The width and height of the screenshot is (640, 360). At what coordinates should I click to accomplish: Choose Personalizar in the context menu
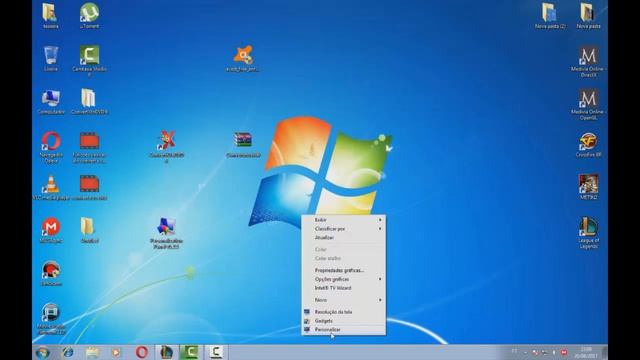pyautogui.click(x=343, y=329)
